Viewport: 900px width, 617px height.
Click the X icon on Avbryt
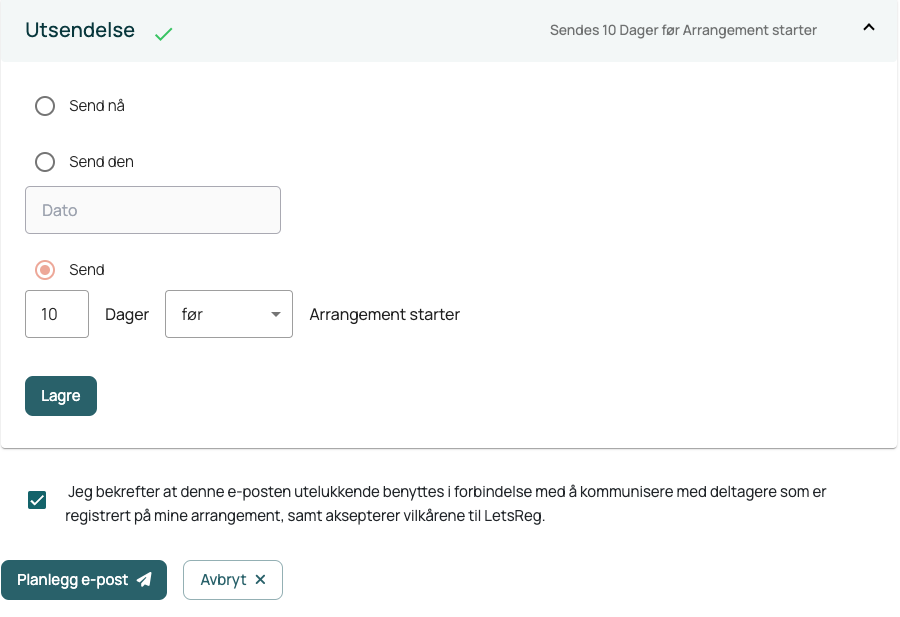pos(261,580)
